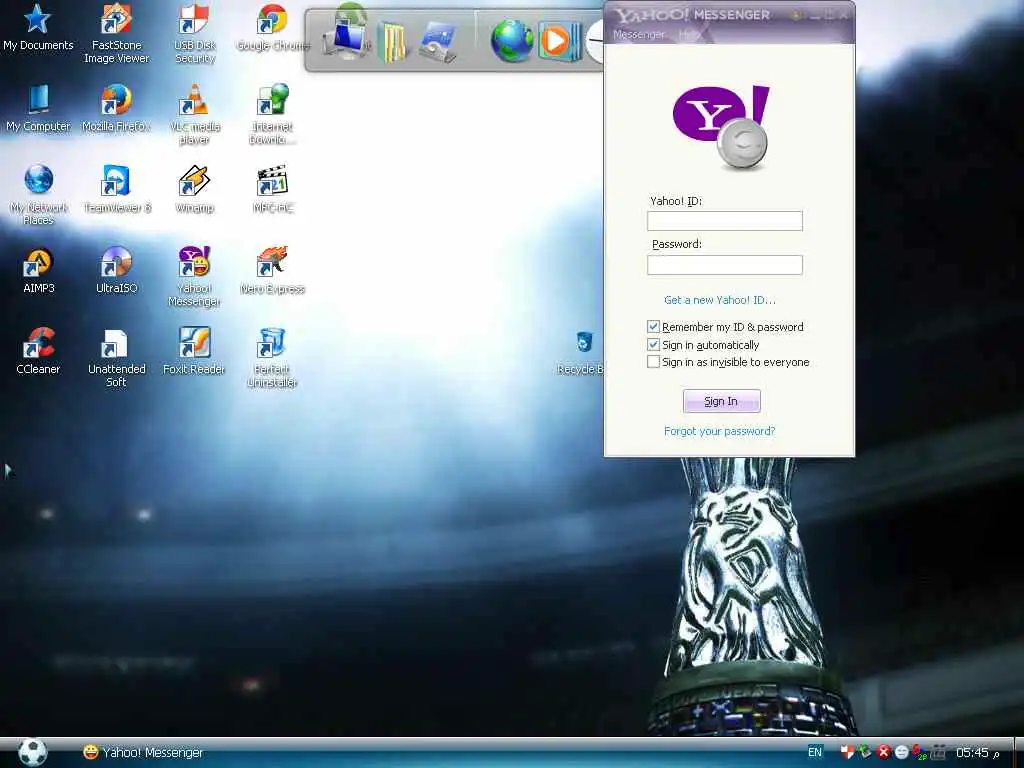
Task: Select the UltraISO shortcut
Action: tap(116, 270)
